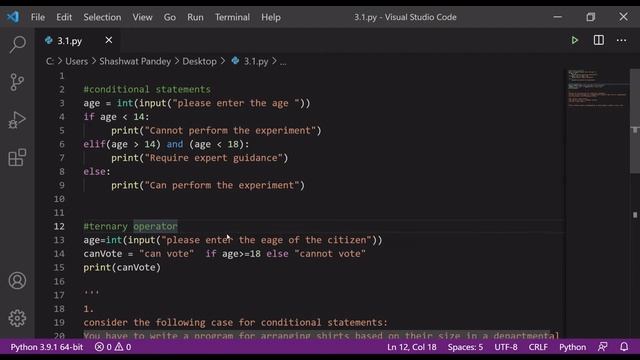Split the editor to the right
The width and height of the screenshot is (640, 360).
pos(598,40)
